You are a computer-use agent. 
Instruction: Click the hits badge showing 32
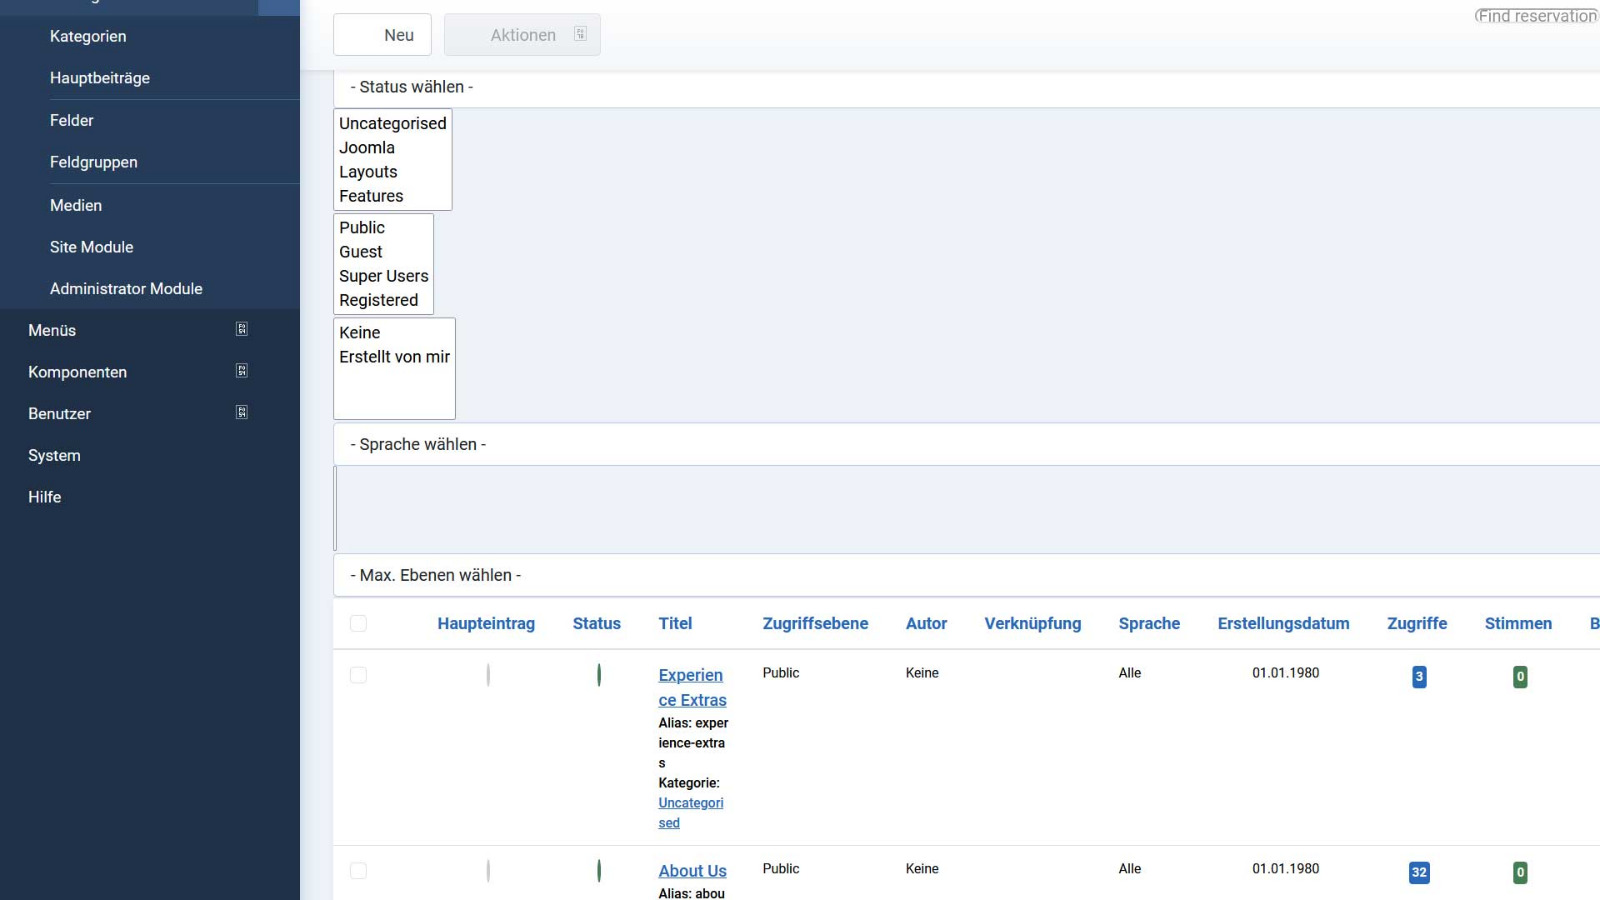[x=1418, y=873]
